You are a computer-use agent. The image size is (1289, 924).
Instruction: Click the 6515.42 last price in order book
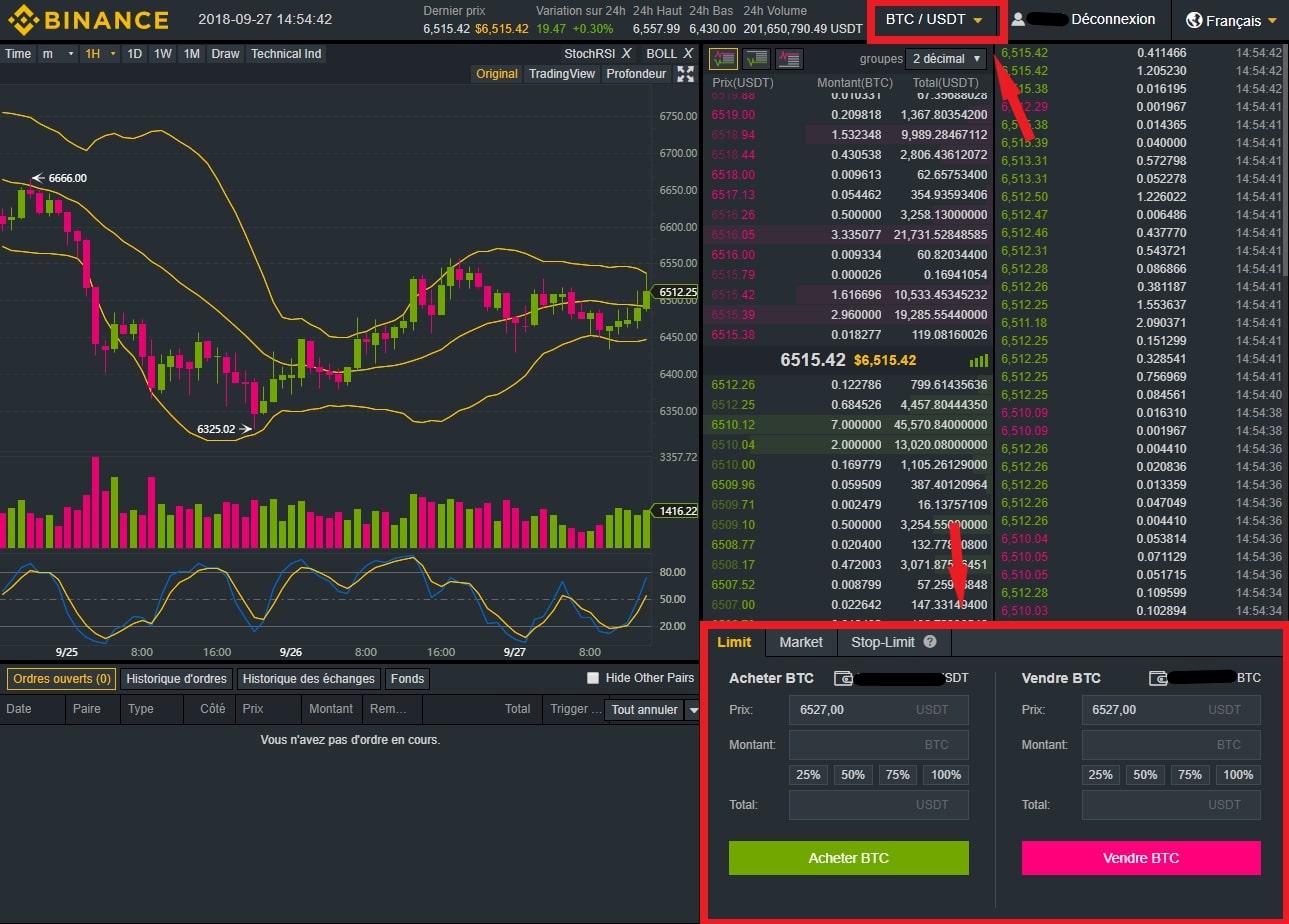click(813, 360)
